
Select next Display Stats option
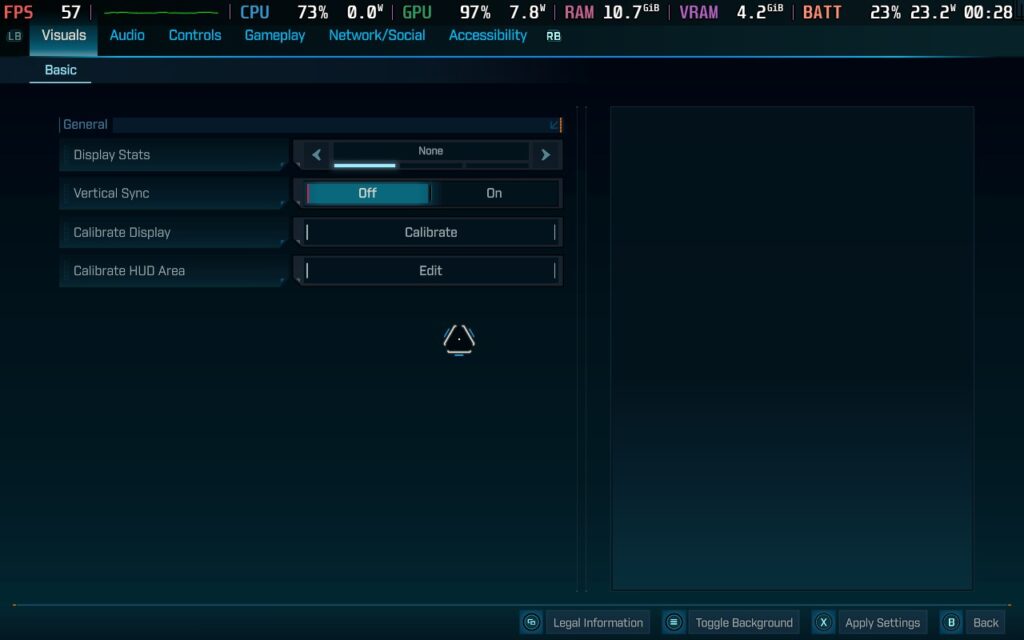pyautogui.click(x=545, y=155)
